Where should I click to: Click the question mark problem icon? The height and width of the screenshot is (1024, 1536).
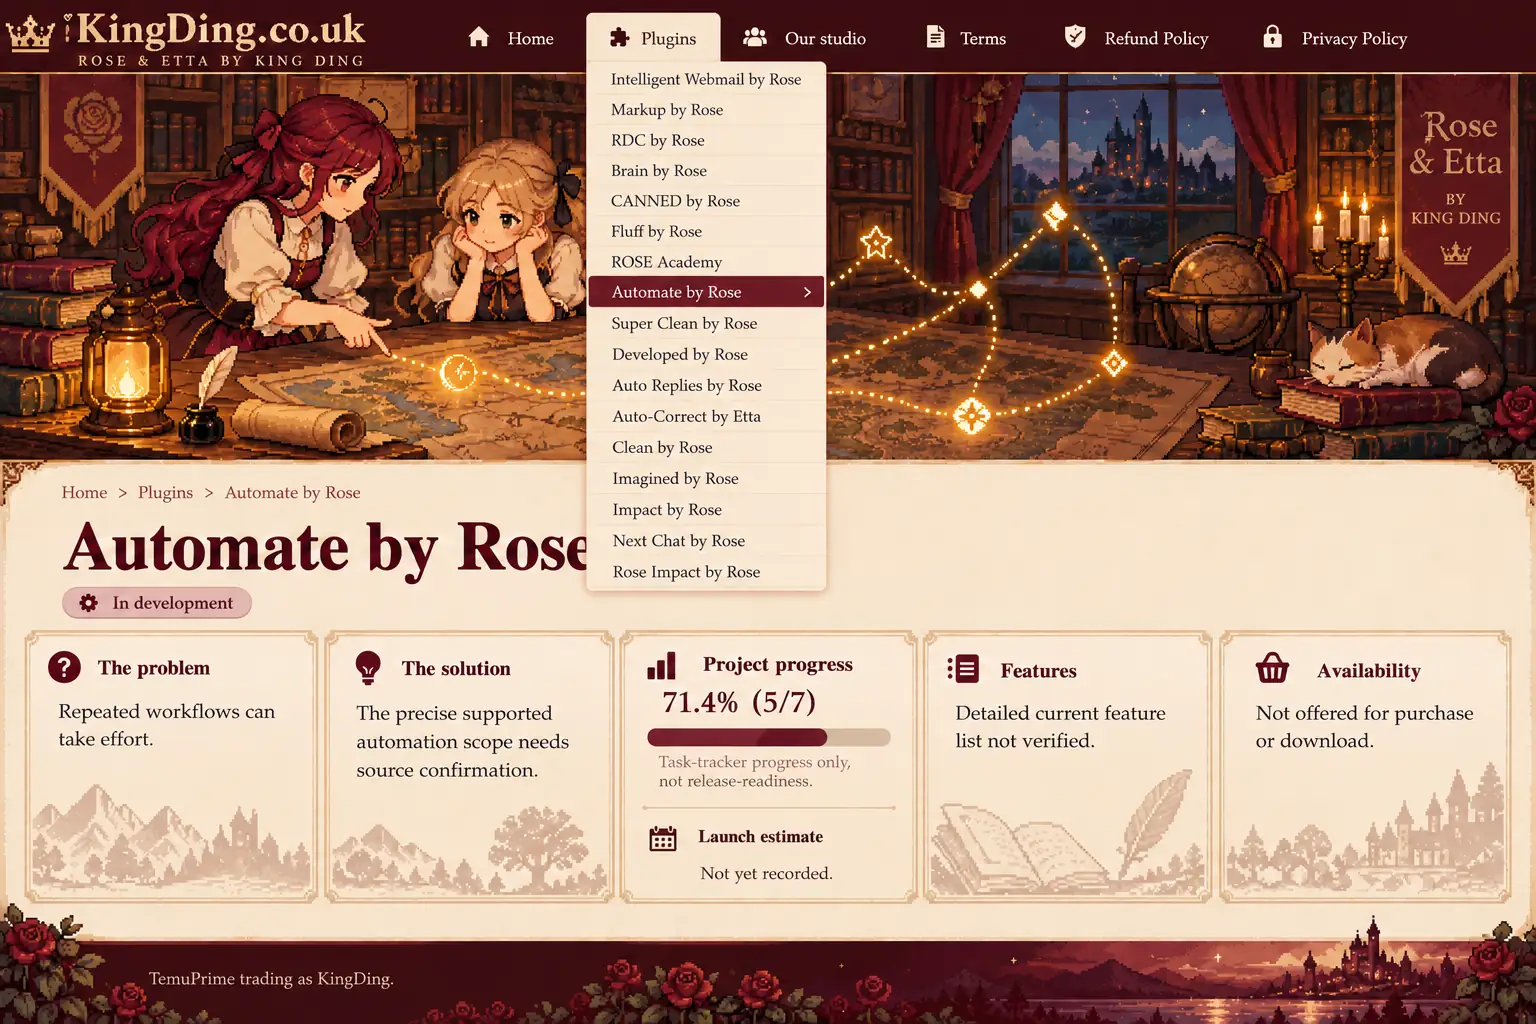[x=64, y=667]
